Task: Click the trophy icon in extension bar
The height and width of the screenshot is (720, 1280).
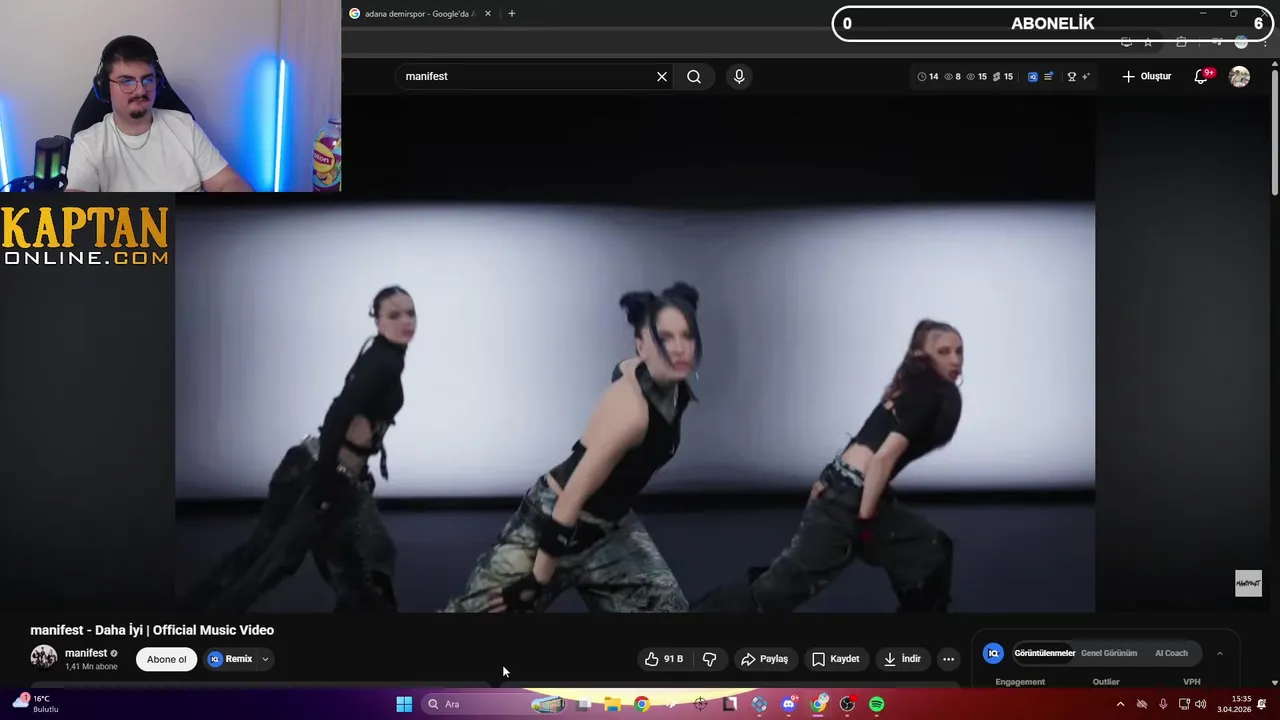Action: 1072,76
